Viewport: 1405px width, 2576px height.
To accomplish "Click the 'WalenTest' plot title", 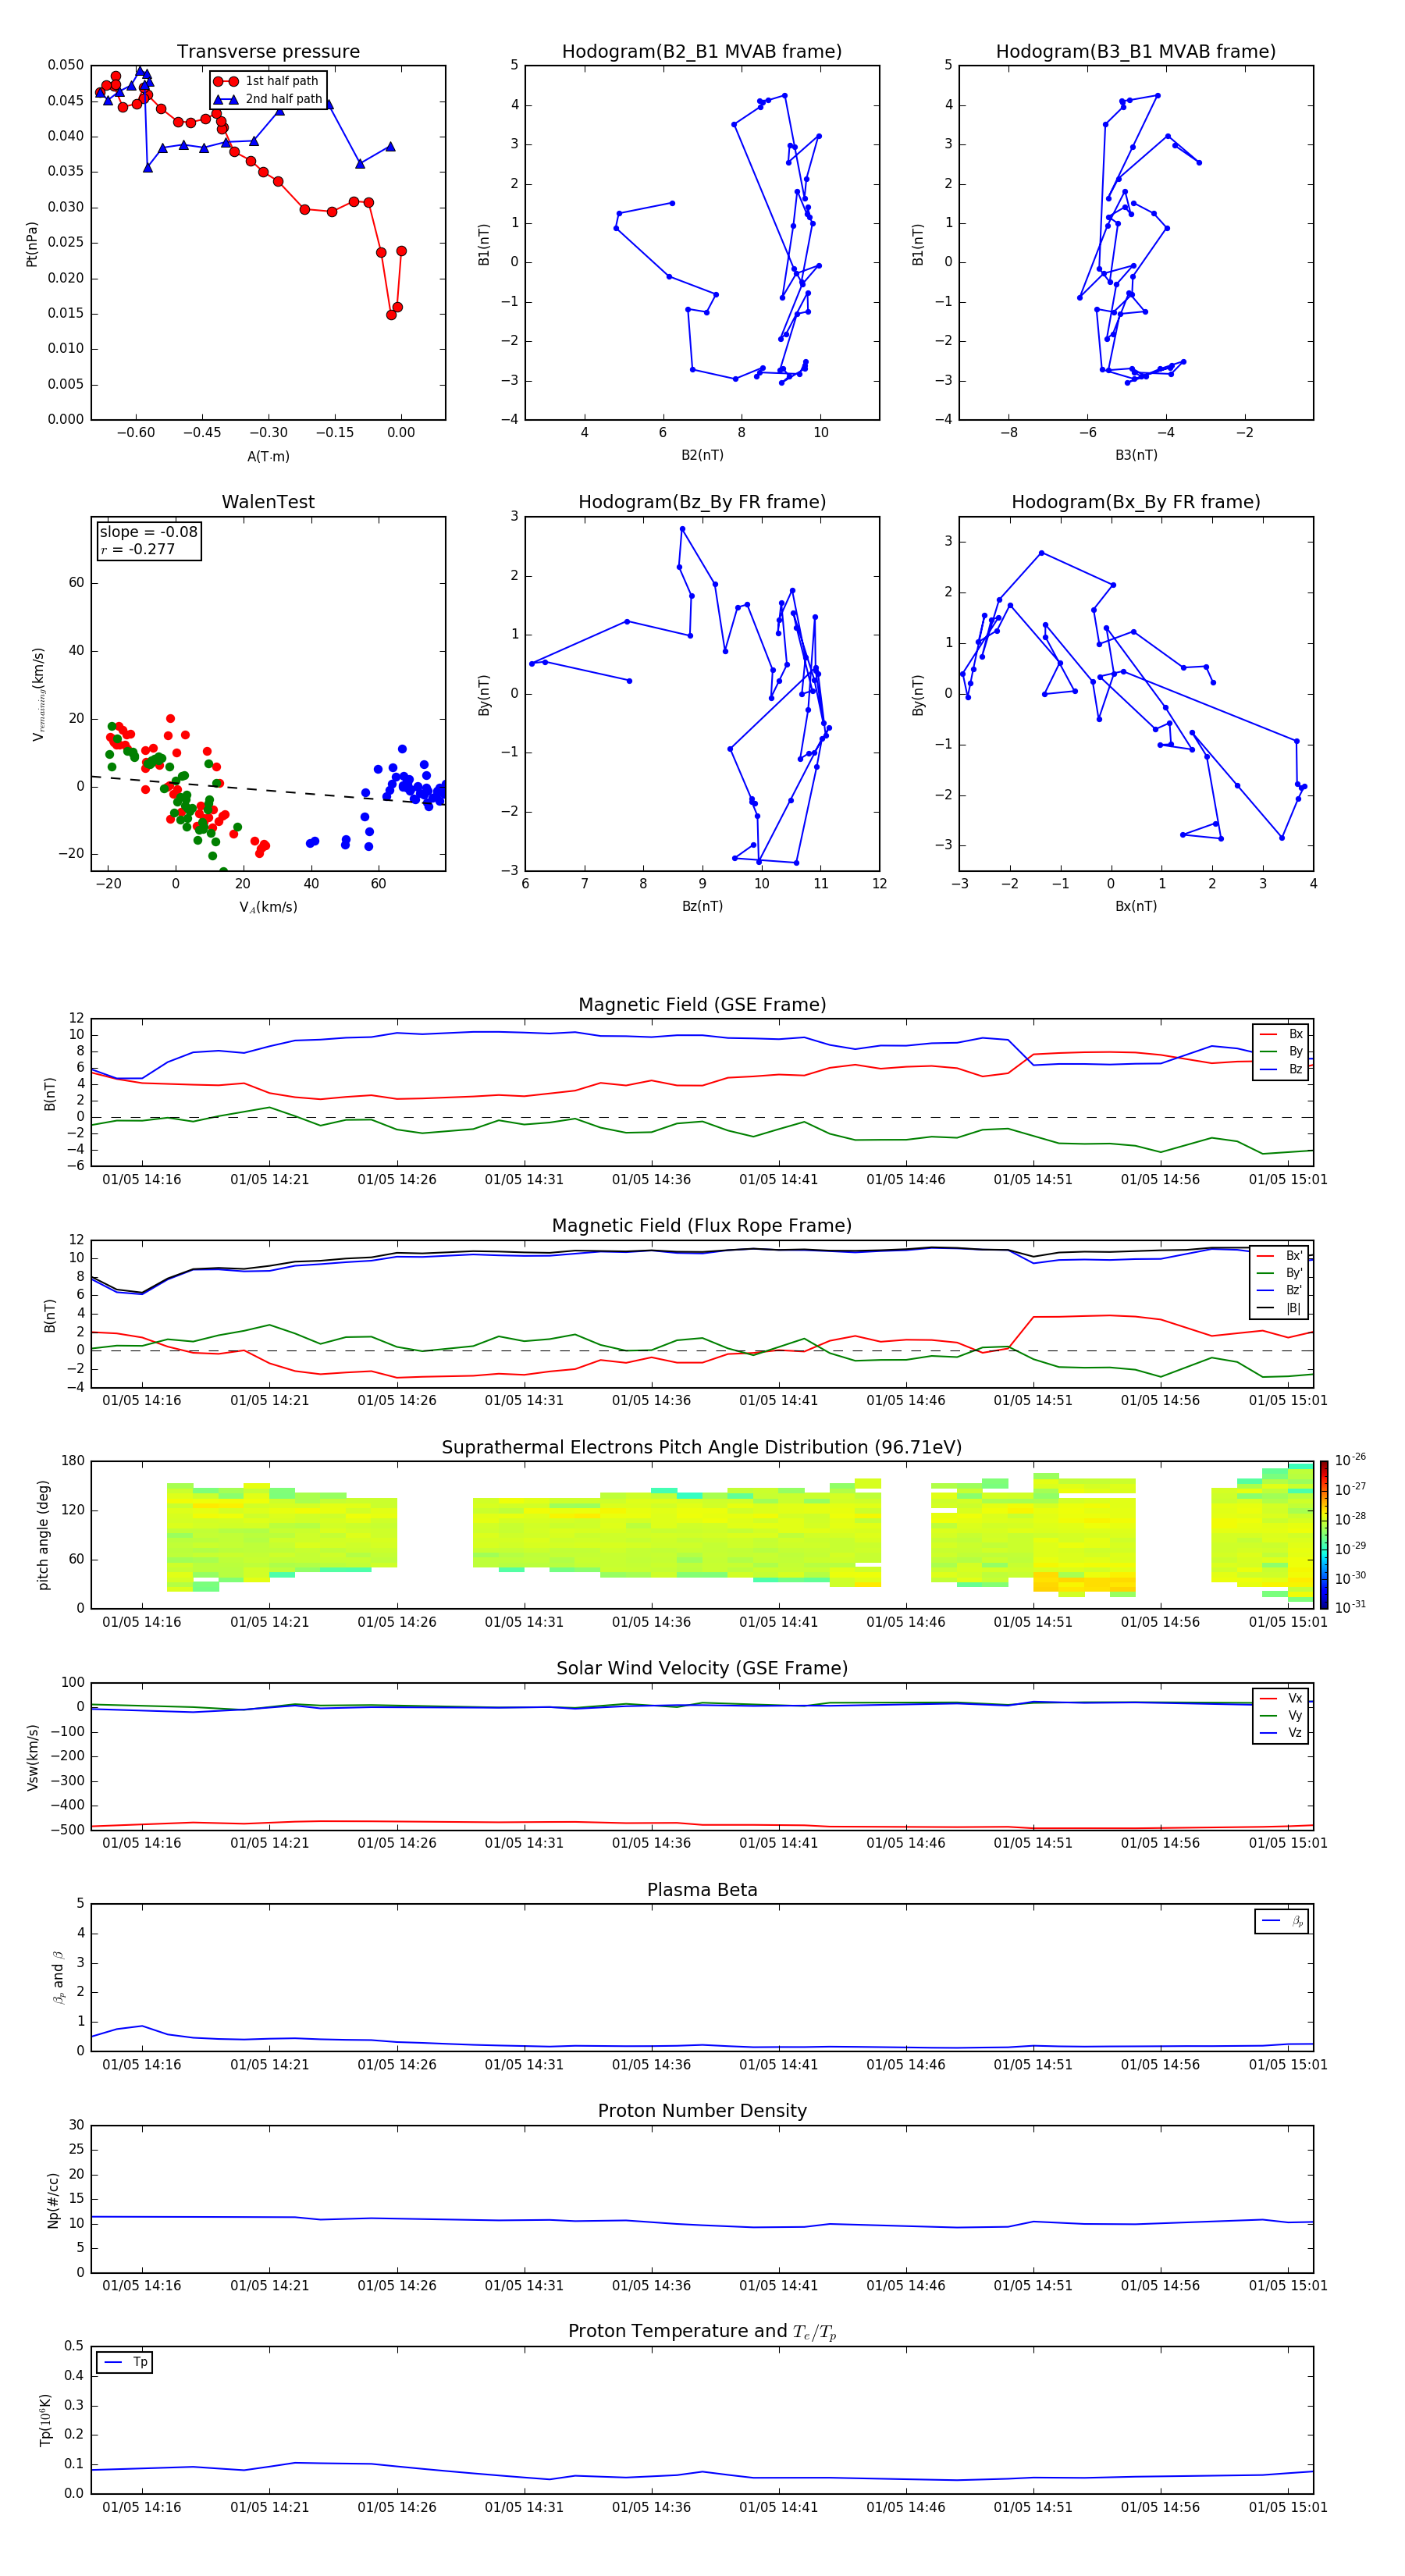I will pos(268,502).
